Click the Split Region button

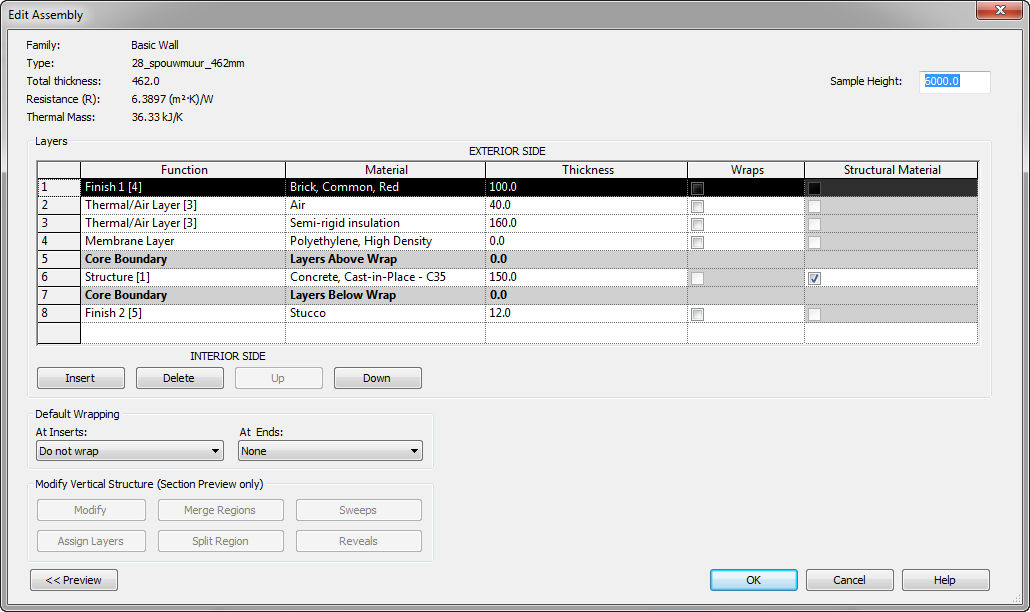[x=220, y=541]
